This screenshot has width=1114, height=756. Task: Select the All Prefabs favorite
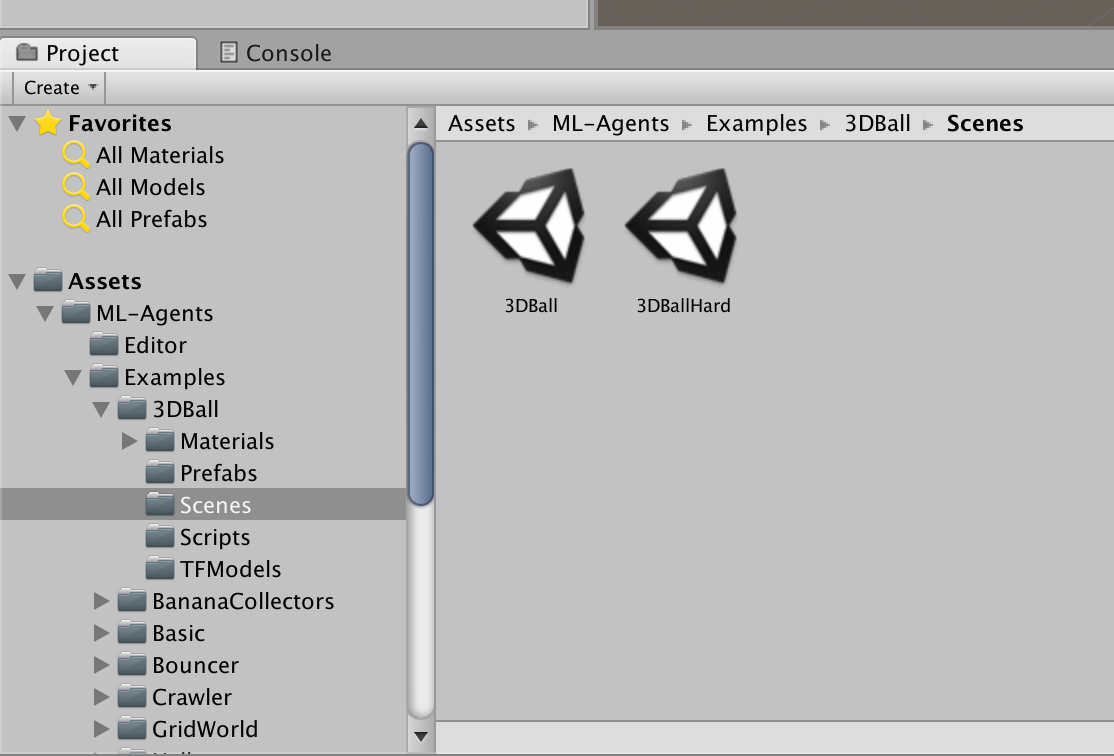point(151,219)
